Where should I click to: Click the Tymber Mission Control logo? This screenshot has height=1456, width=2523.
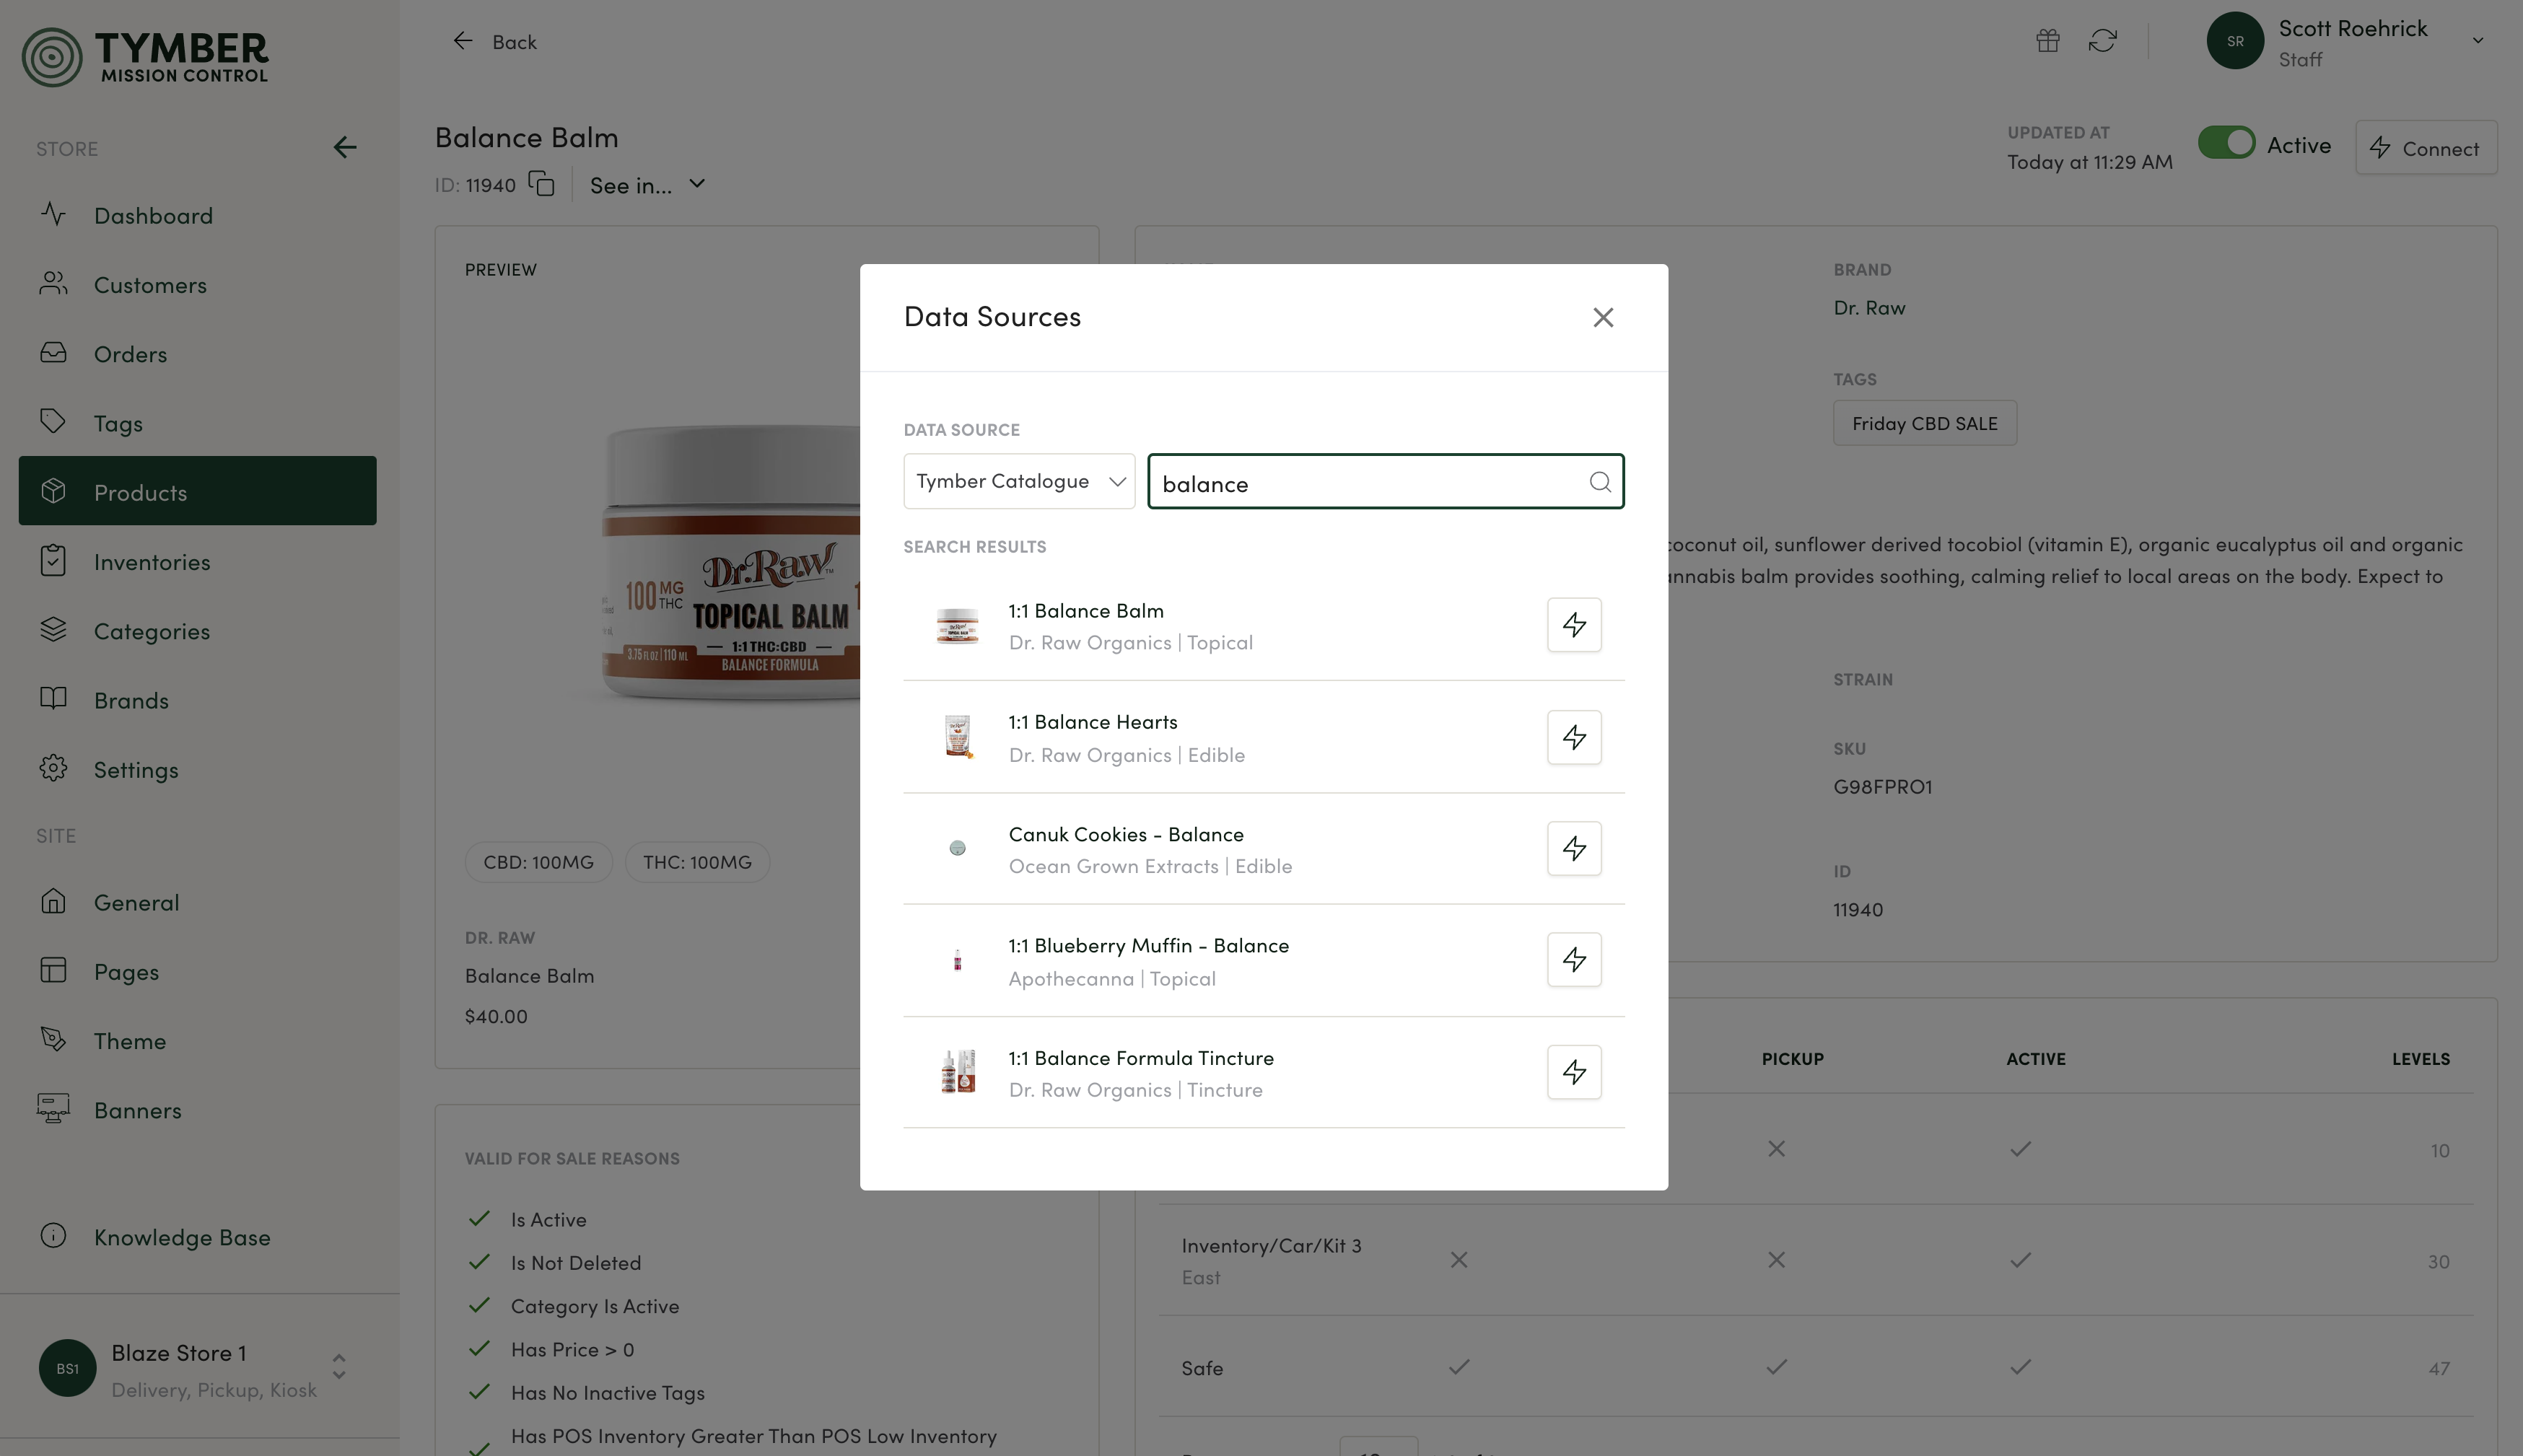coord(146,56)
